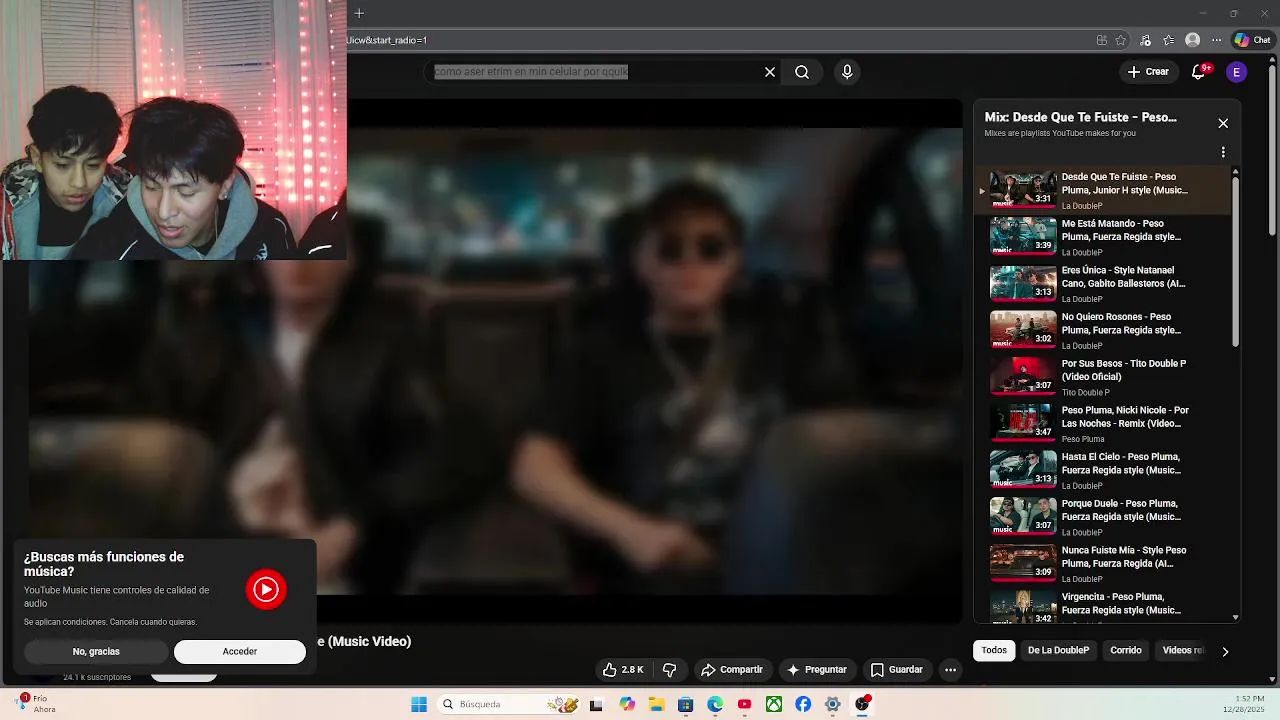Screen dimensions: 1280x720
Task: Open a new browser tab plus
Action: point(359,13)
